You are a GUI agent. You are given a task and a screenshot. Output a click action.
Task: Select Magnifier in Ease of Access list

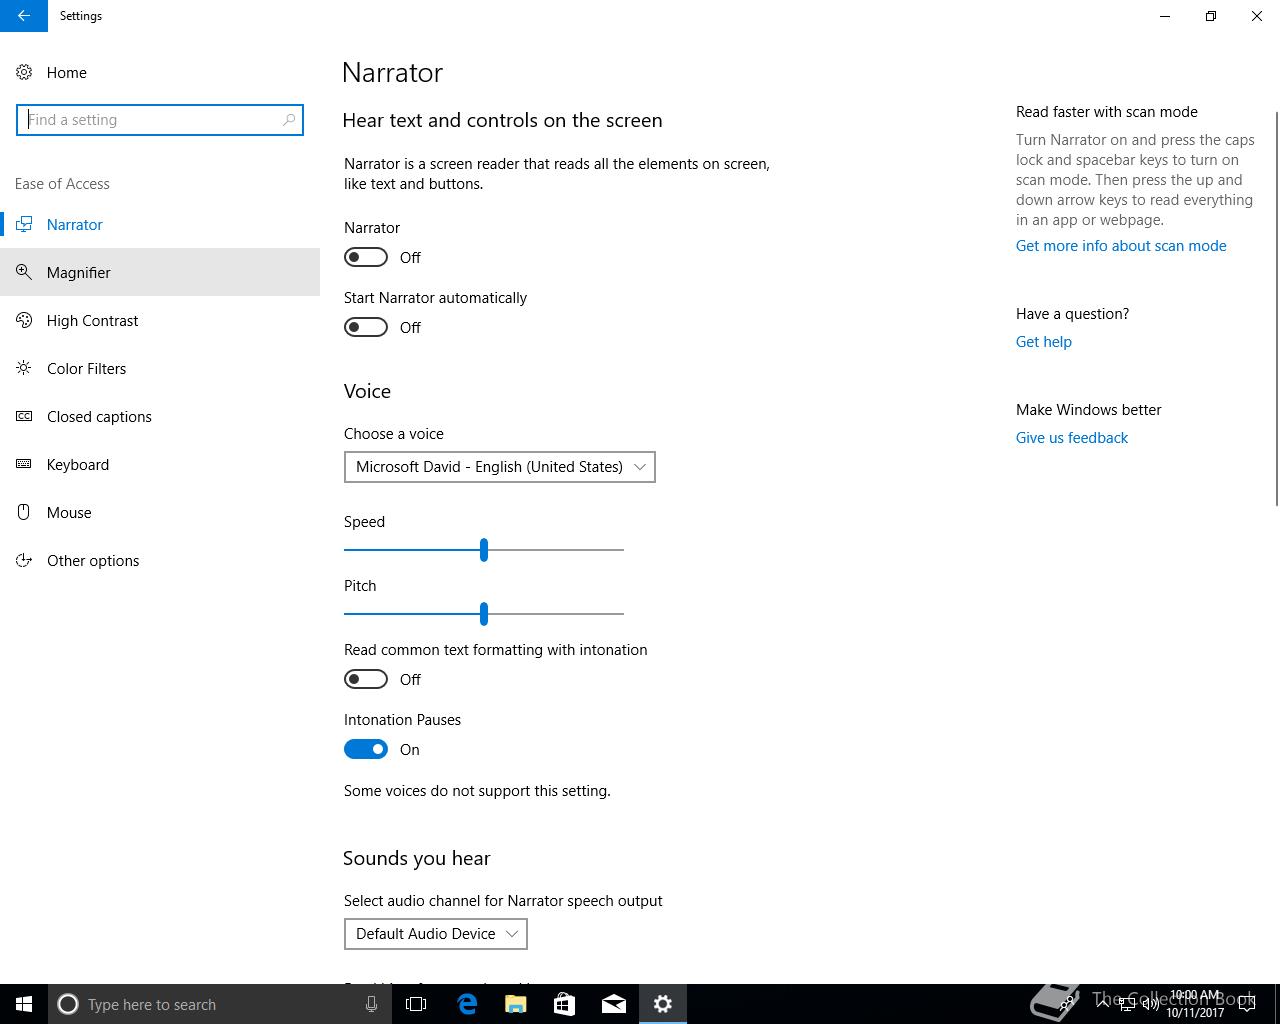(160, 272)
